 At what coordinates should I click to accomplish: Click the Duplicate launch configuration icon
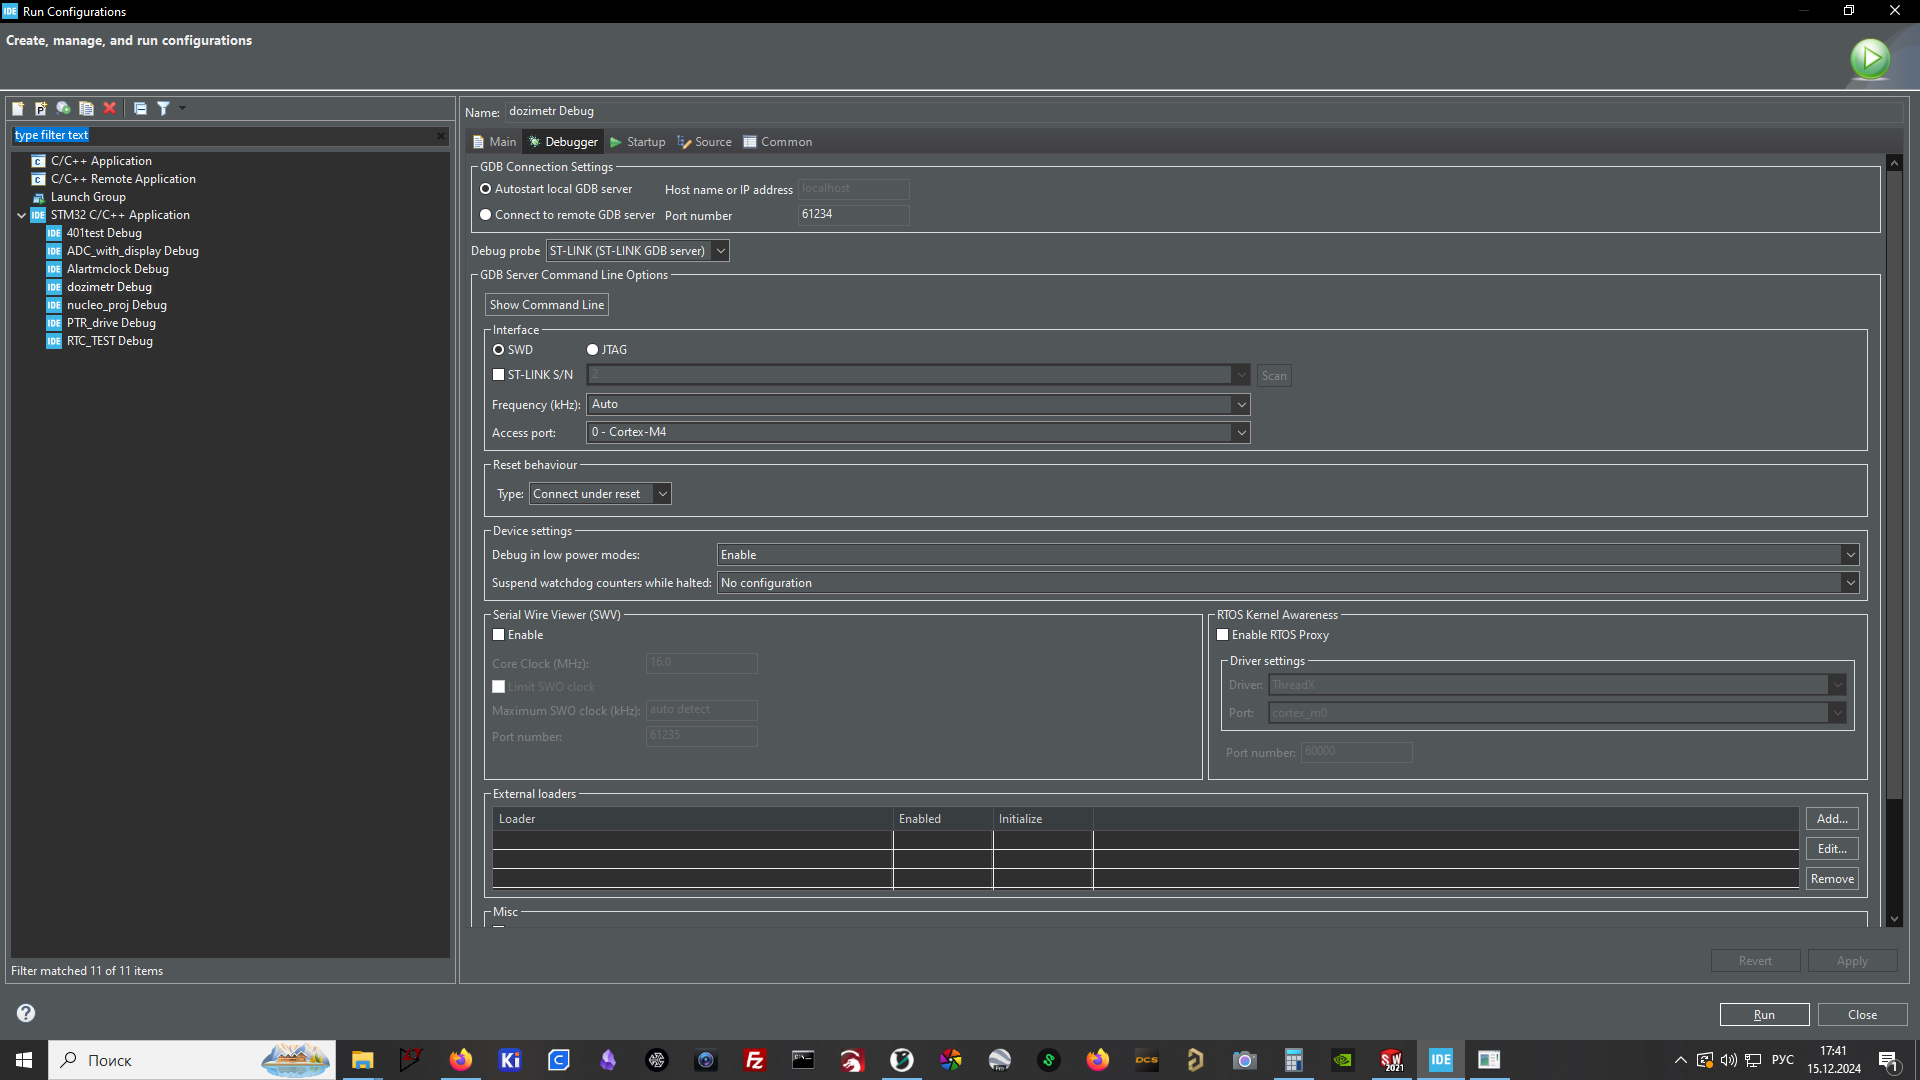[86, 108]
